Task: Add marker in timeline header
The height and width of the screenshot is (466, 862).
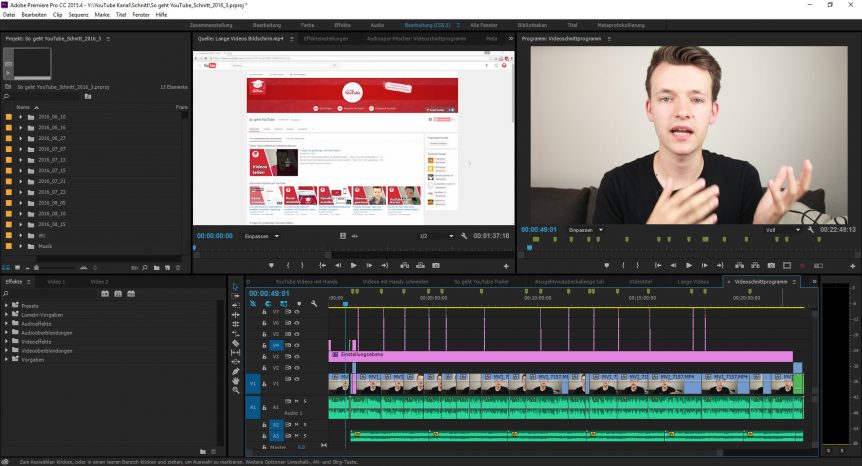Action: tap(299, 303)
